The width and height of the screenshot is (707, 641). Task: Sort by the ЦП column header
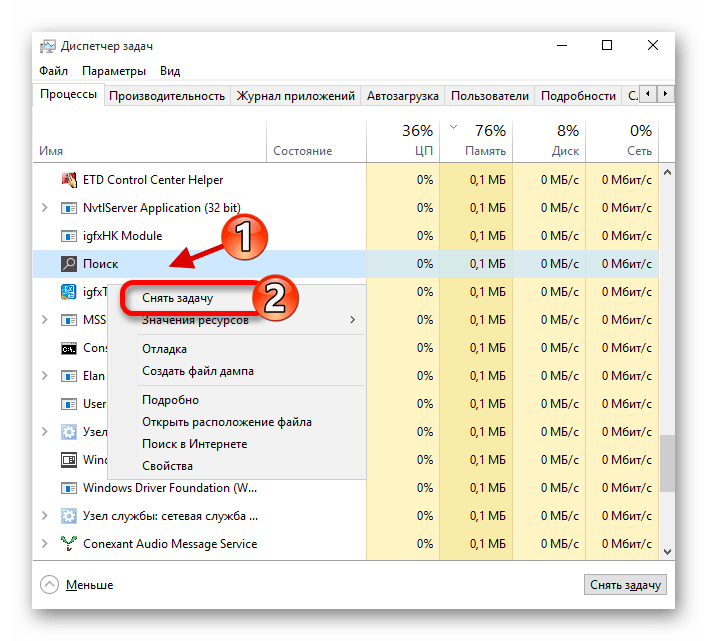pos(403,141)
